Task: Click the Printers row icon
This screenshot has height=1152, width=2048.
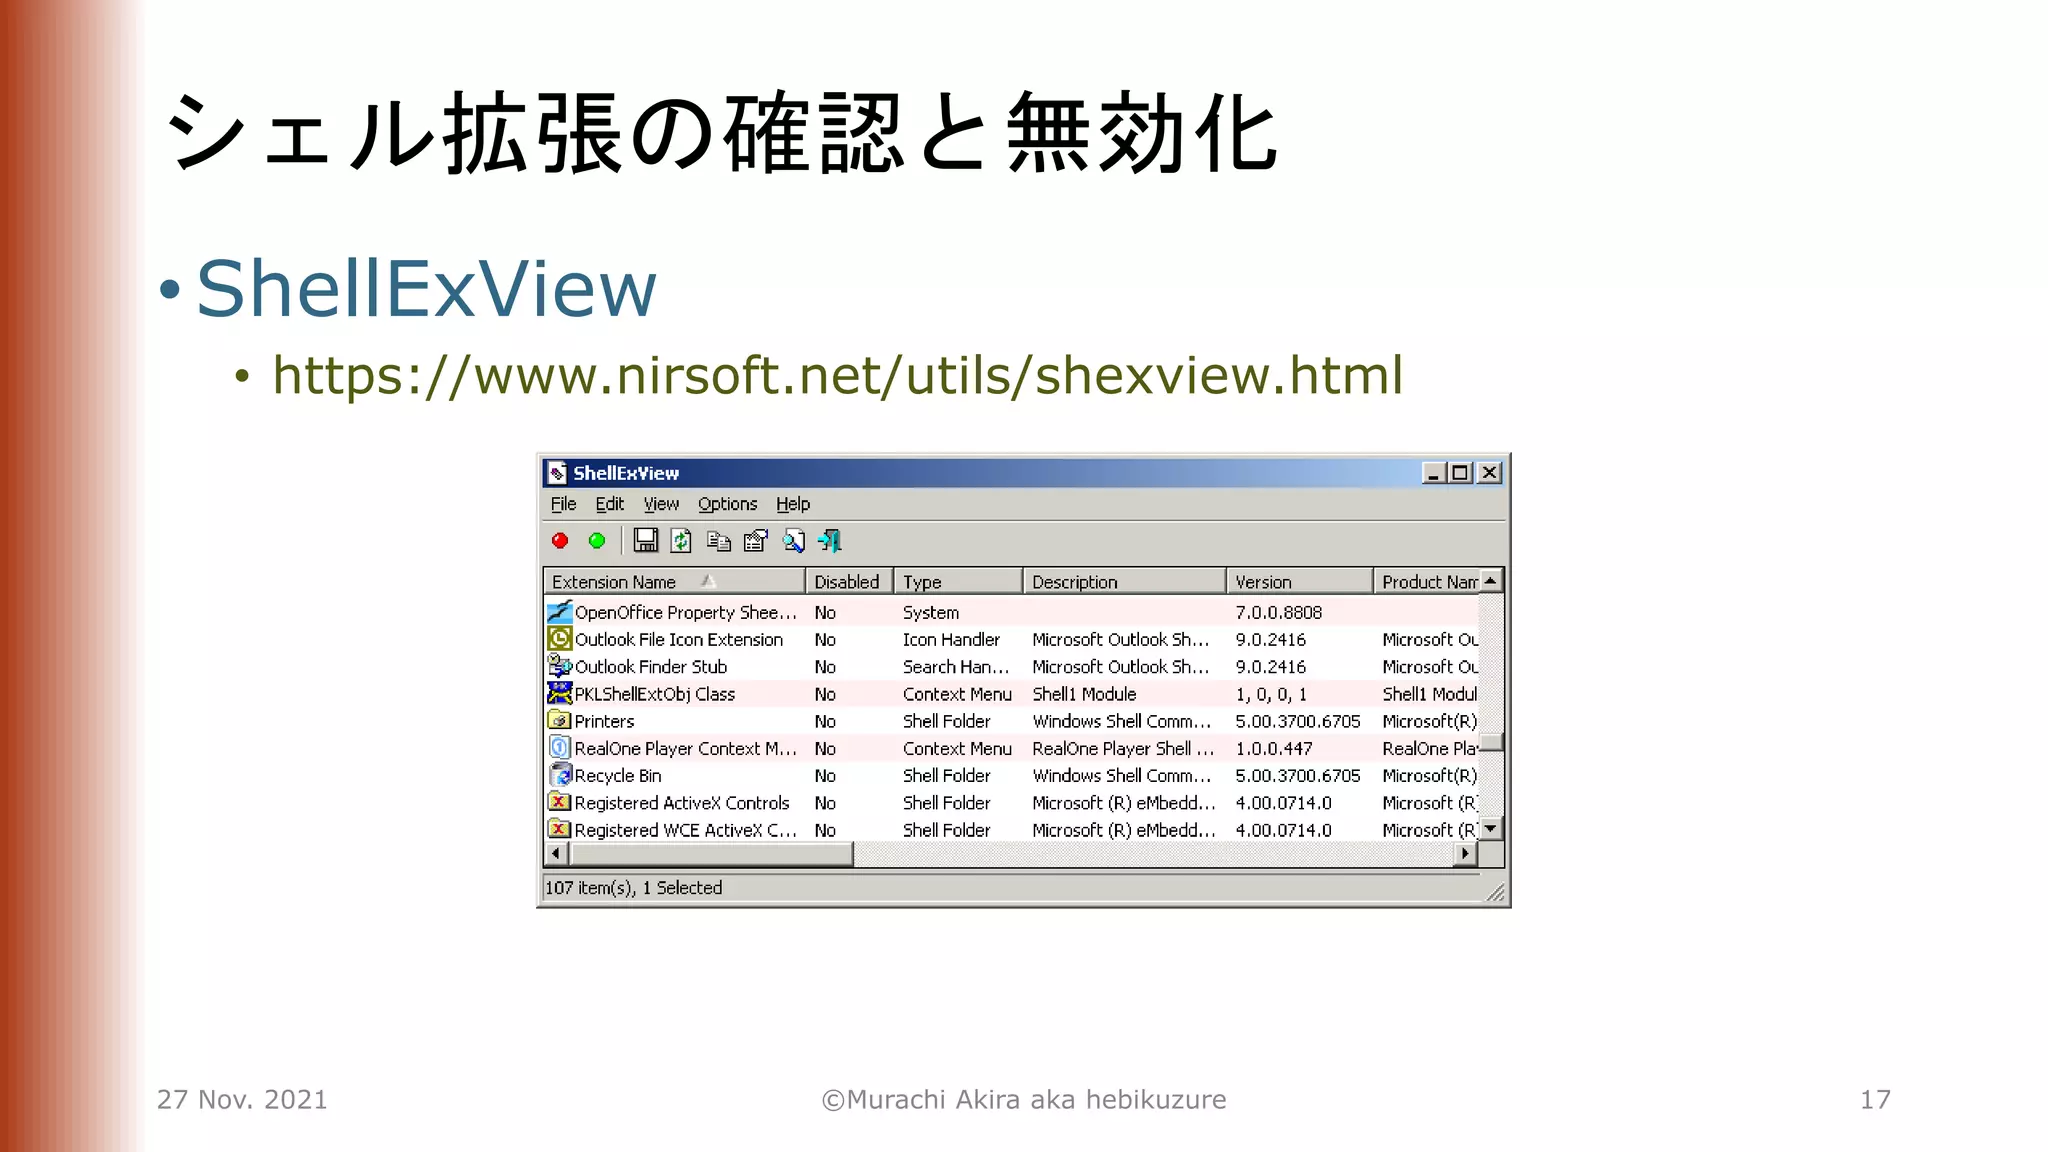Action: pyautogui.click(x=560, y=721)
